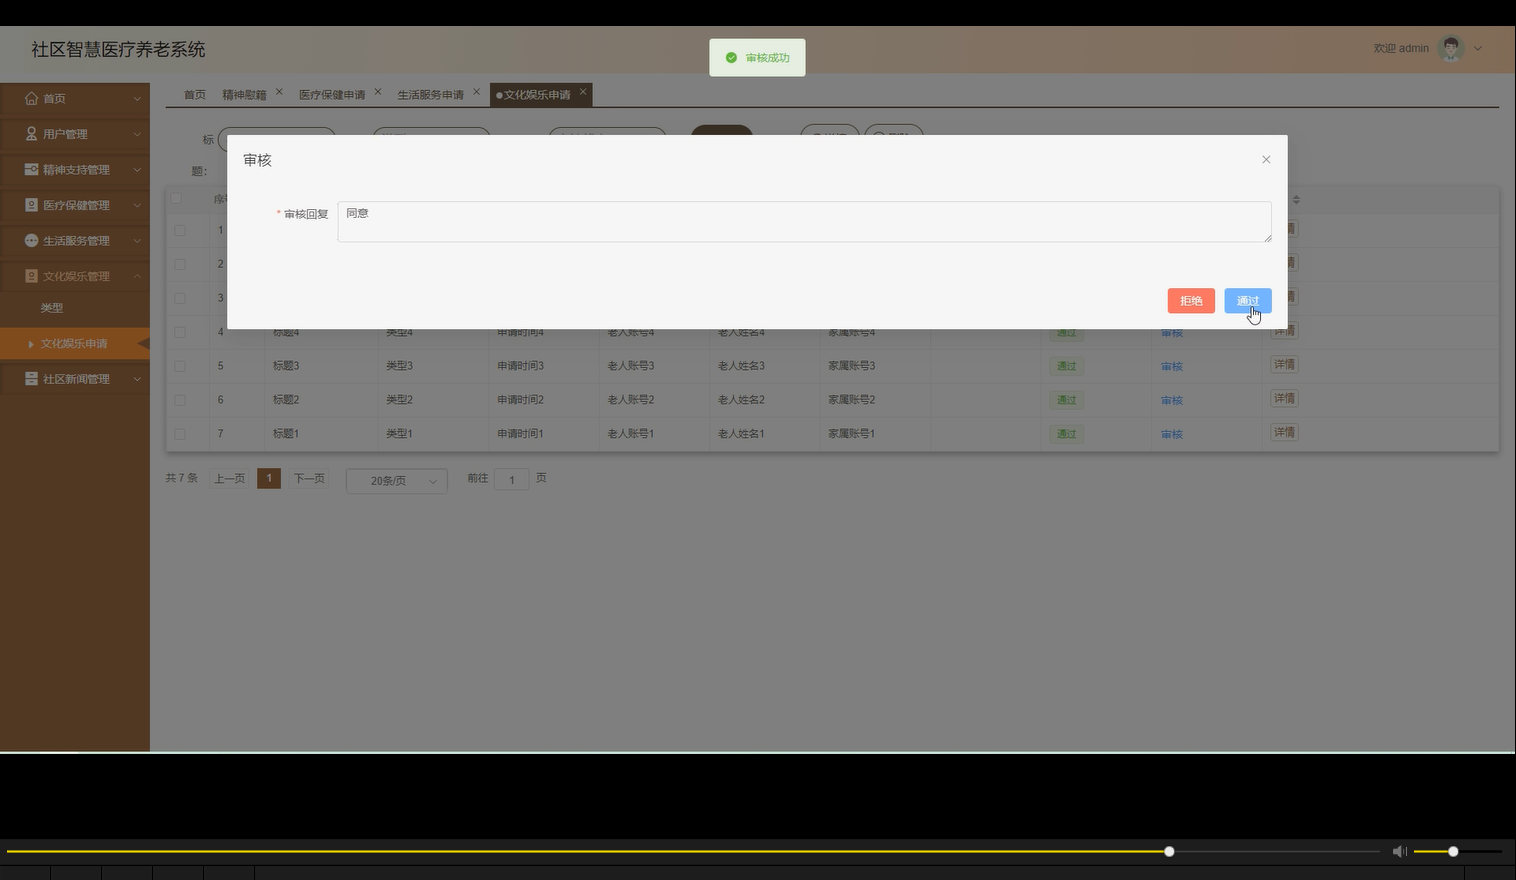Close the 文化娱乐申请 tab with its X
The width and height of the screenshot is (1516, 880).
click(583, 92)
